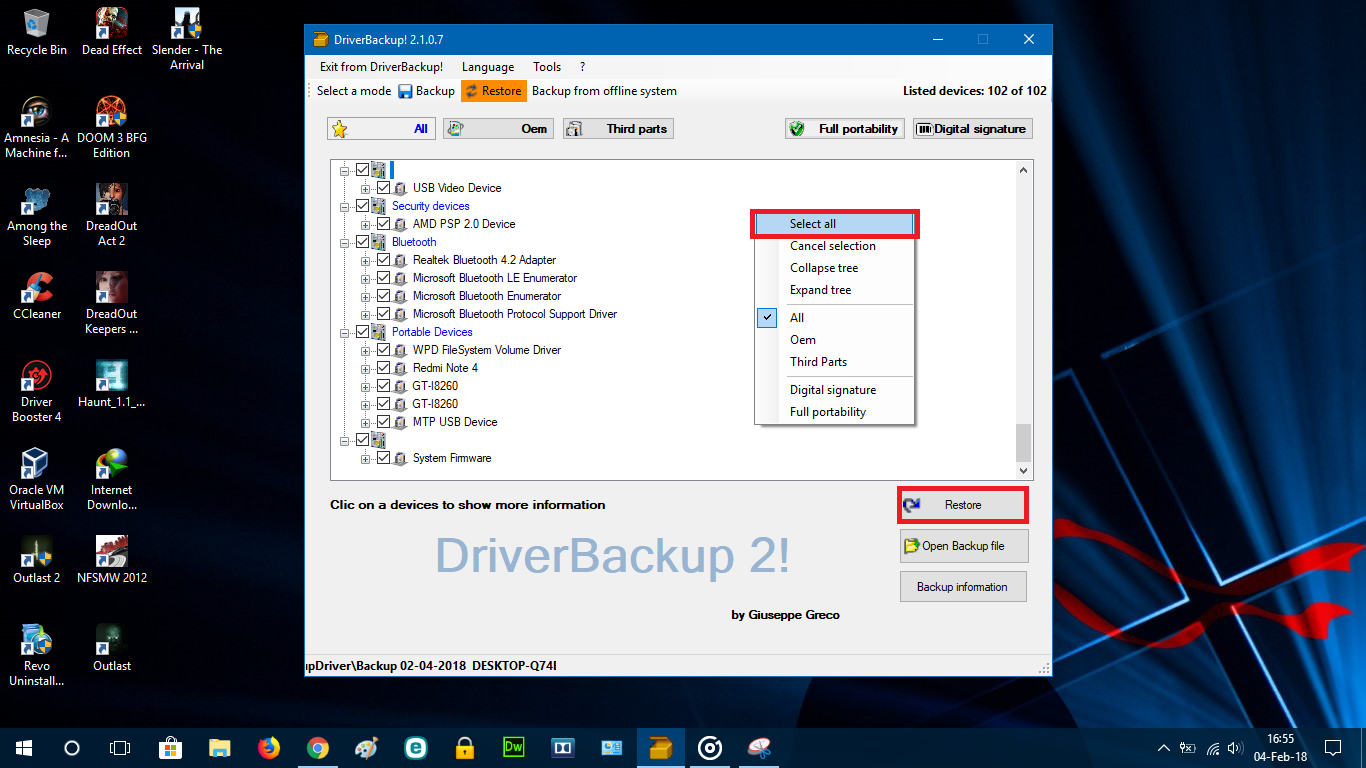Uncheck MTP USB Device checkbox
The image size is (1366, 768).
click(383, 422)
